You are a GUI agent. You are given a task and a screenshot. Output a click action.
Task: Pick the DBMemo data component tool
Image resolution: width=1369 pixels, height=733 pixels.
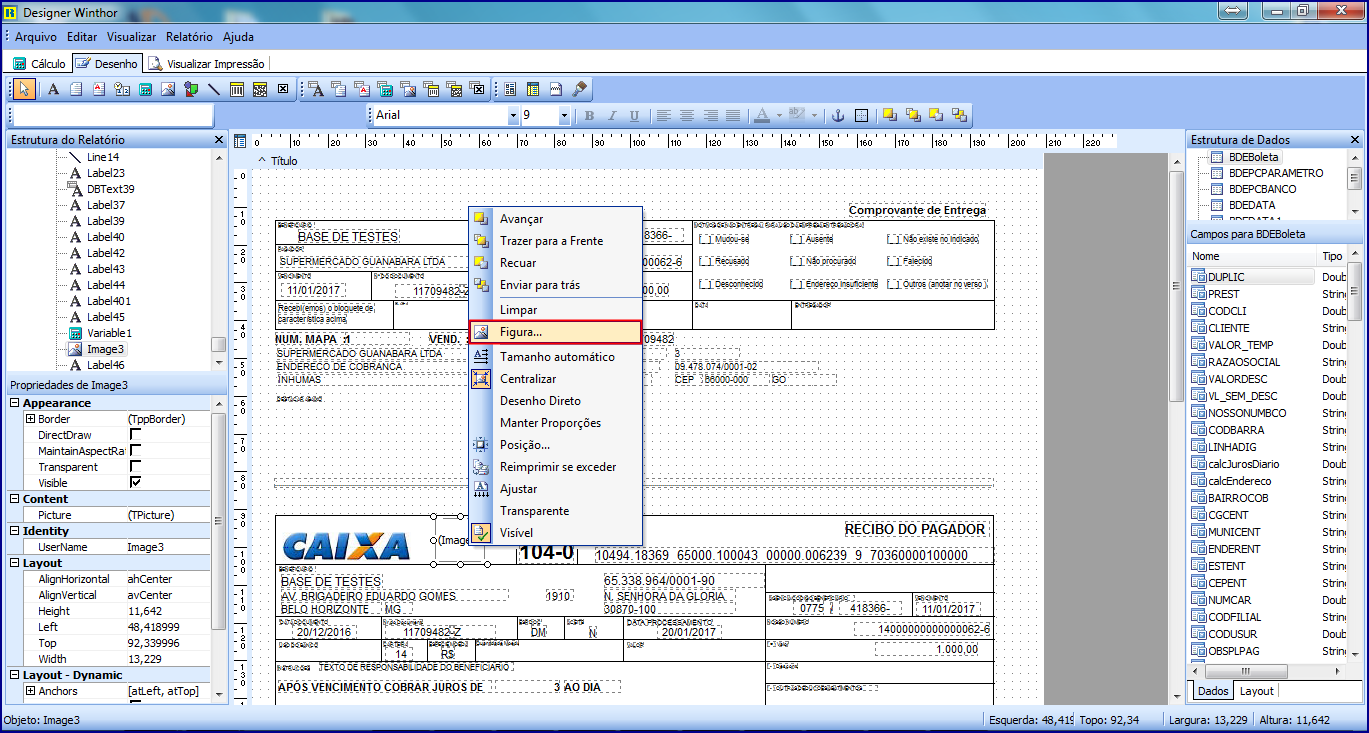[339, 89]
